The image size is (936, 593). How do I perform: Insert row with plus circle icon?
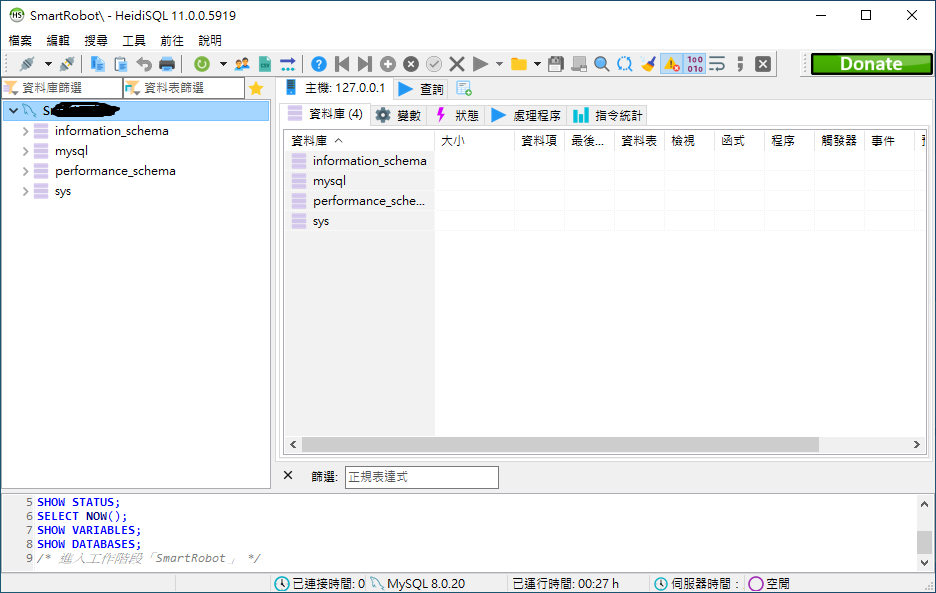pyautogui.click(x=388, y=64)
